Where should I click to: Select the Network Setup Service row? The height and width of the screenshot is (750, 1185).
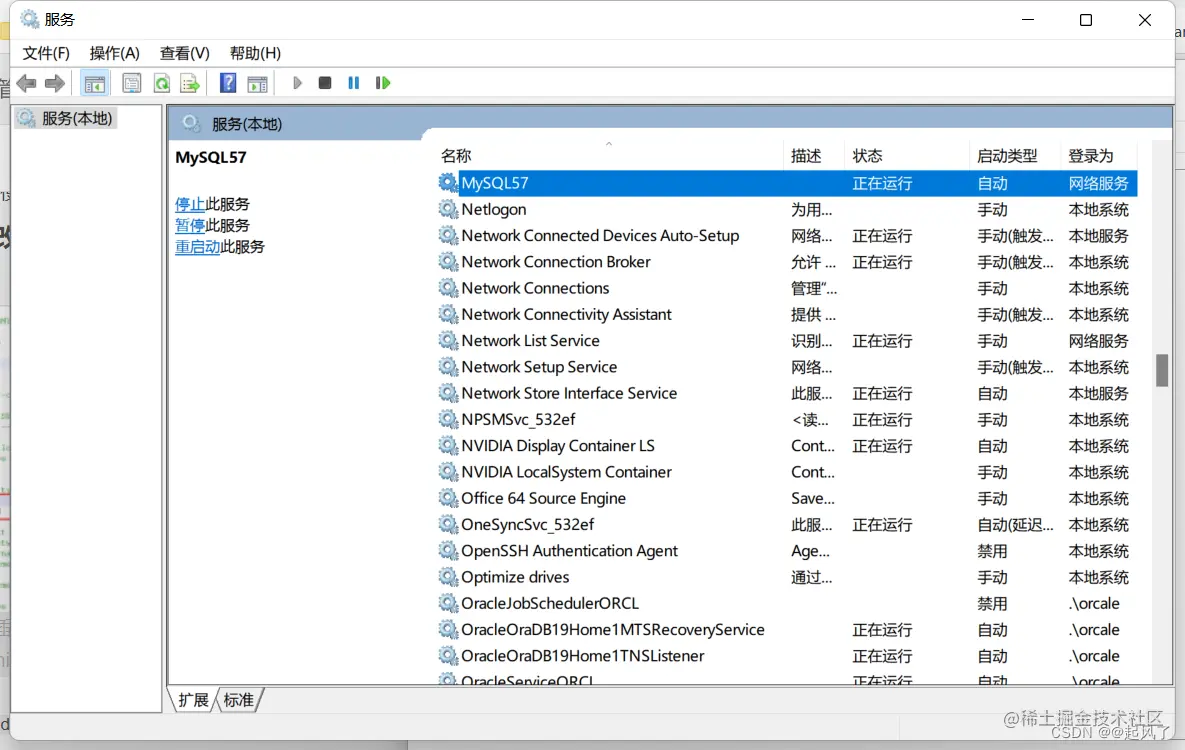[x=786, y=367]
